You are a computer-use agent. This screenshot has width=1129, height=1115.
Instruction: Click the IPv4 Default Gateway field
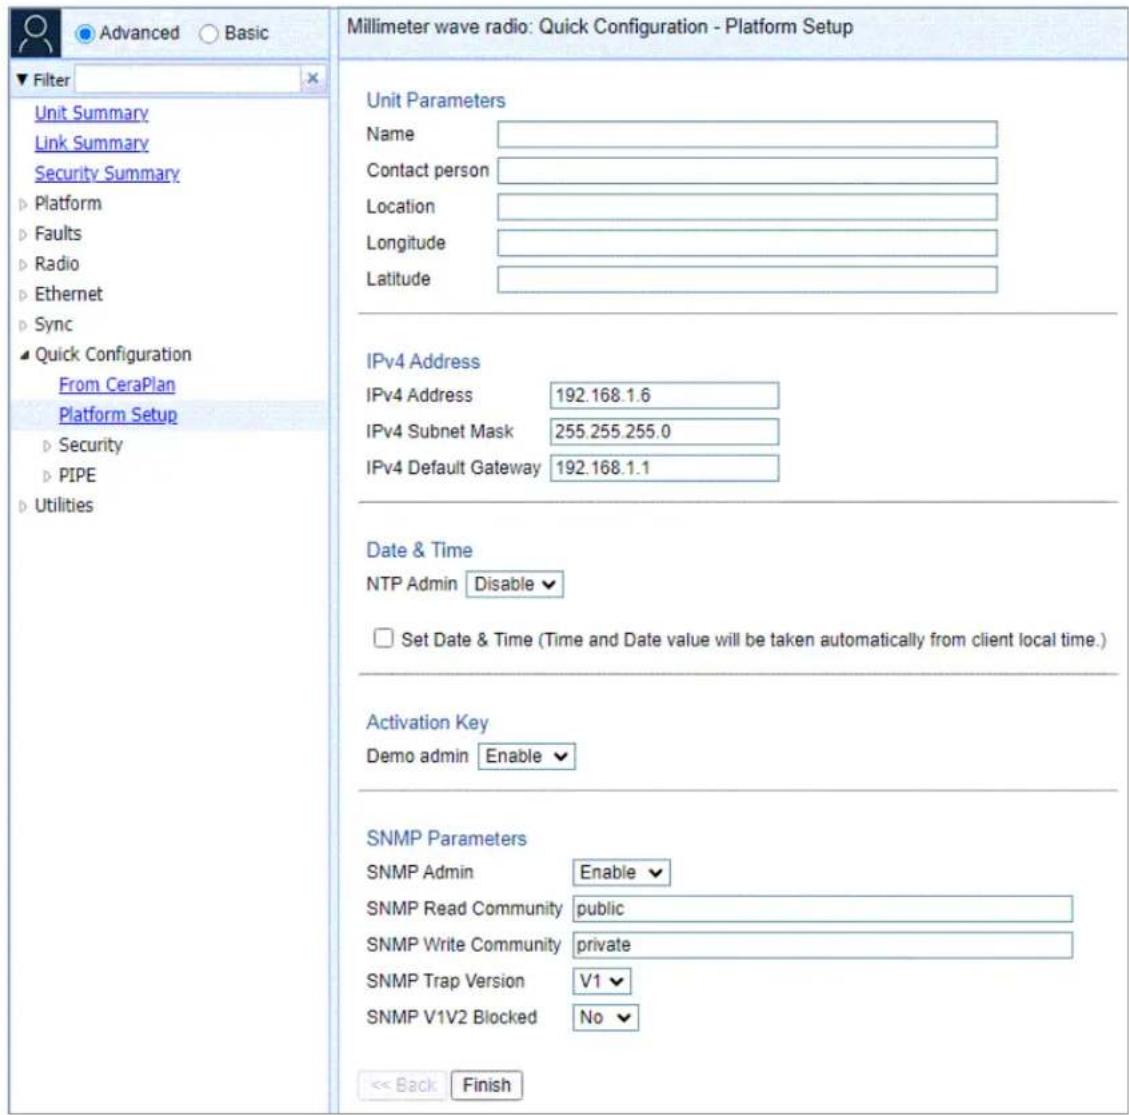tap(665, 468)
